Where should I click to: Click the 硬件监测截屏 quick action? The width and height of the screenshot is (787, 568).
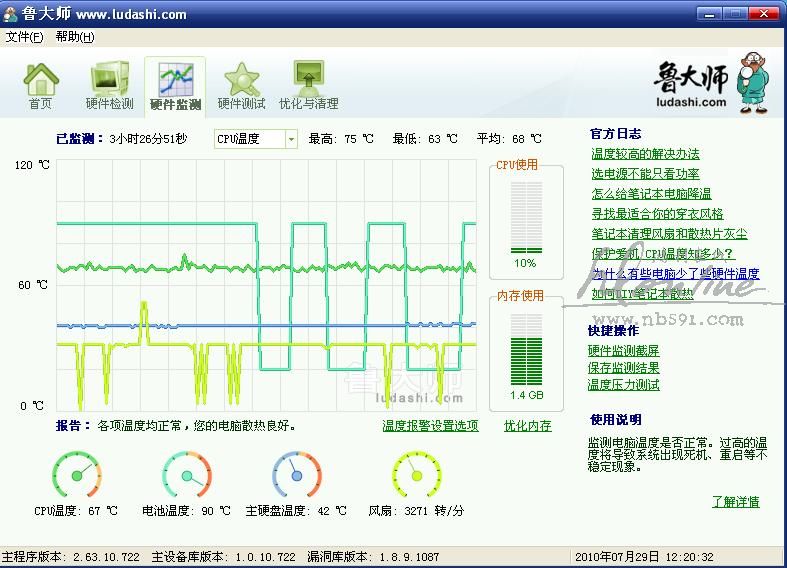624,351
